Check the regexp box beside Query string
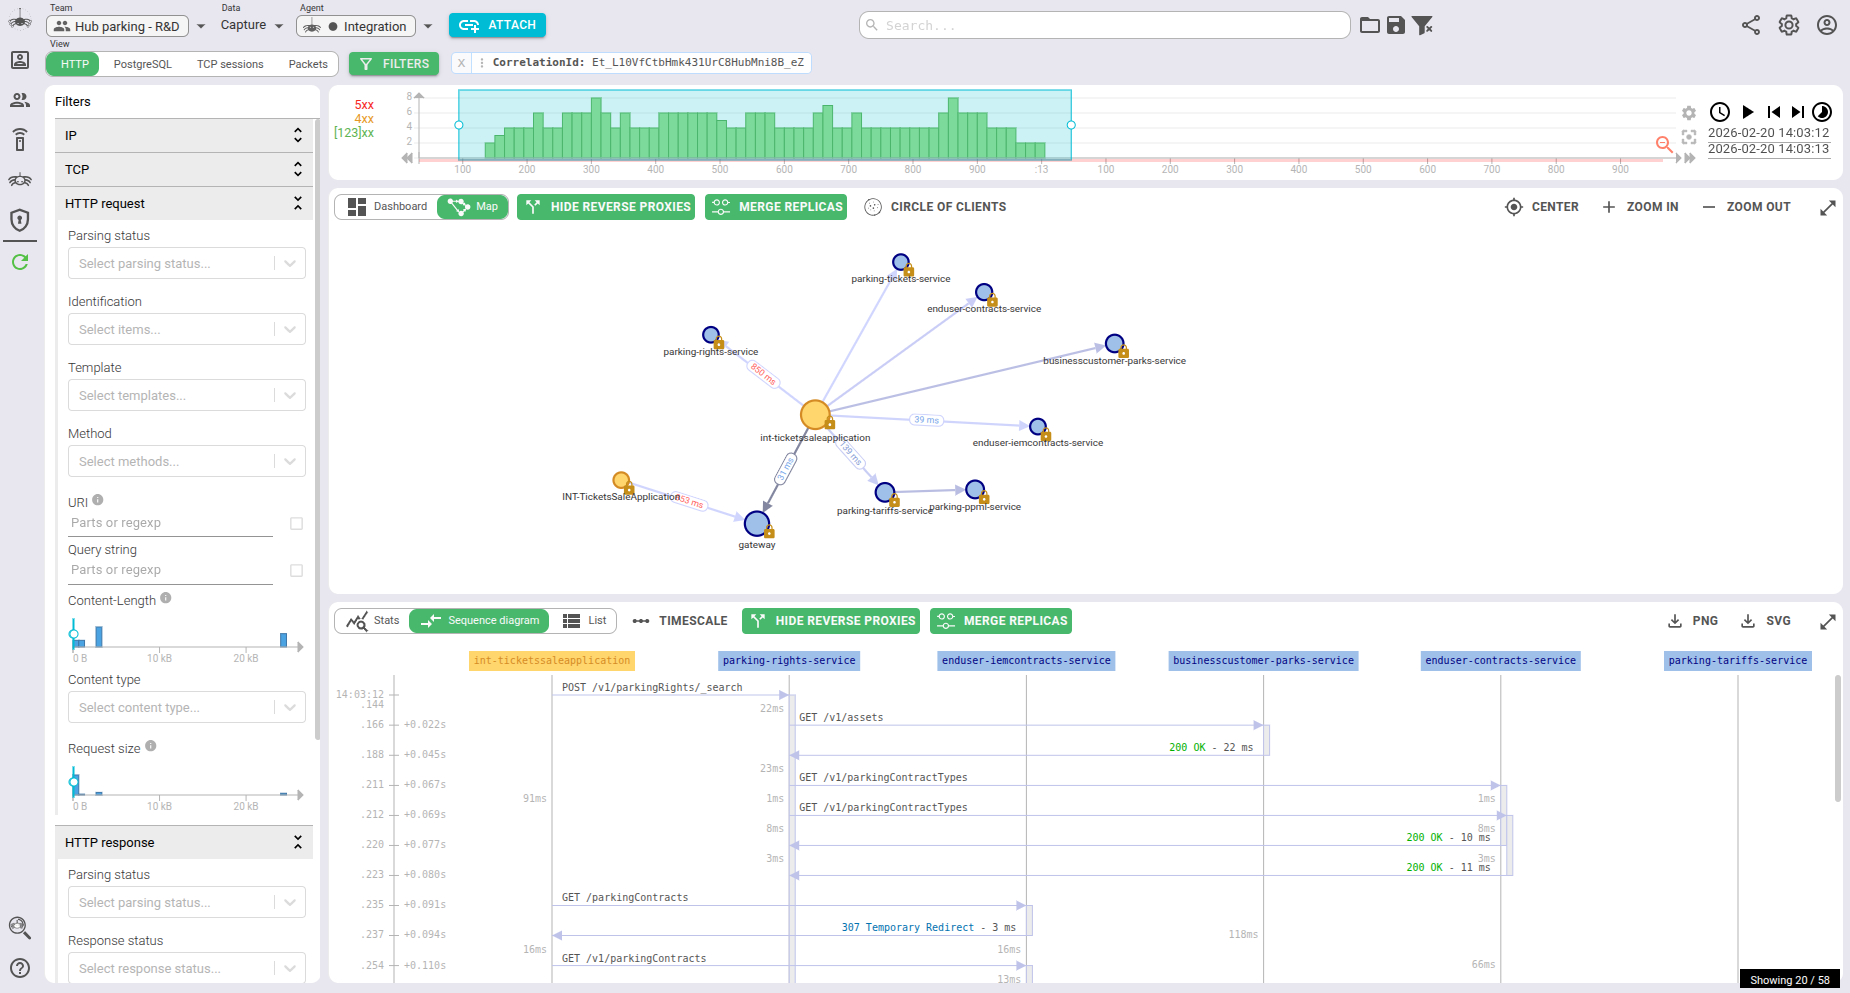1850x993 pixels. (x=296, y=569)
